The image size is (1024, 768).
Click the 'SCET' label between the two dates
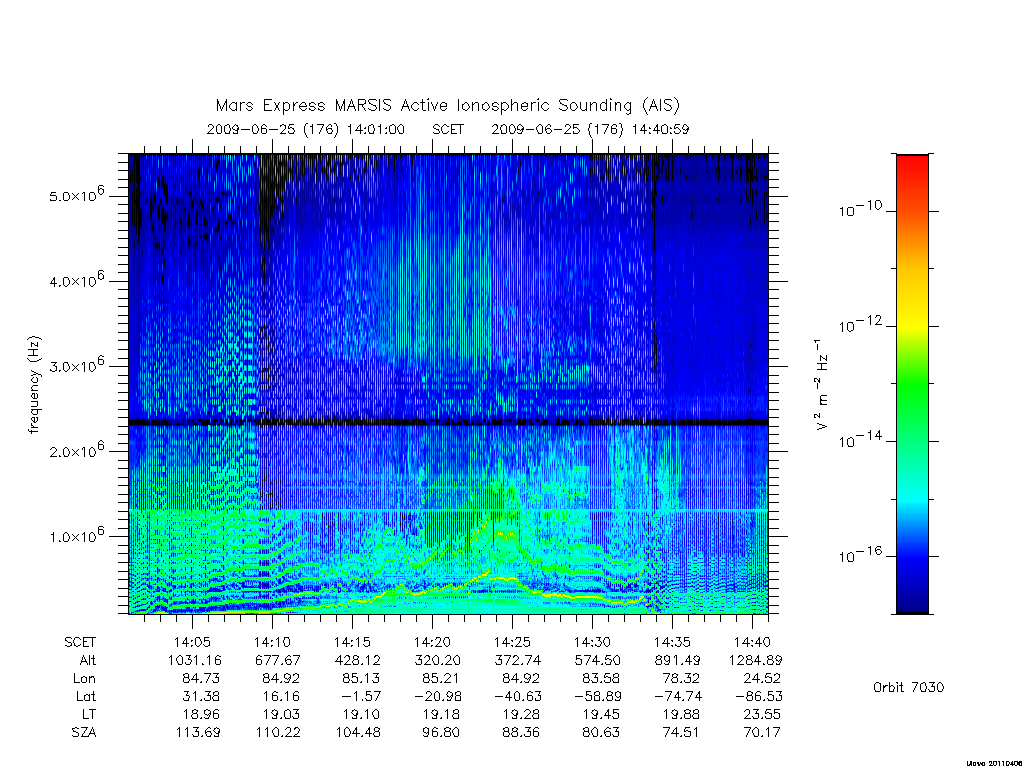[448, 129]
